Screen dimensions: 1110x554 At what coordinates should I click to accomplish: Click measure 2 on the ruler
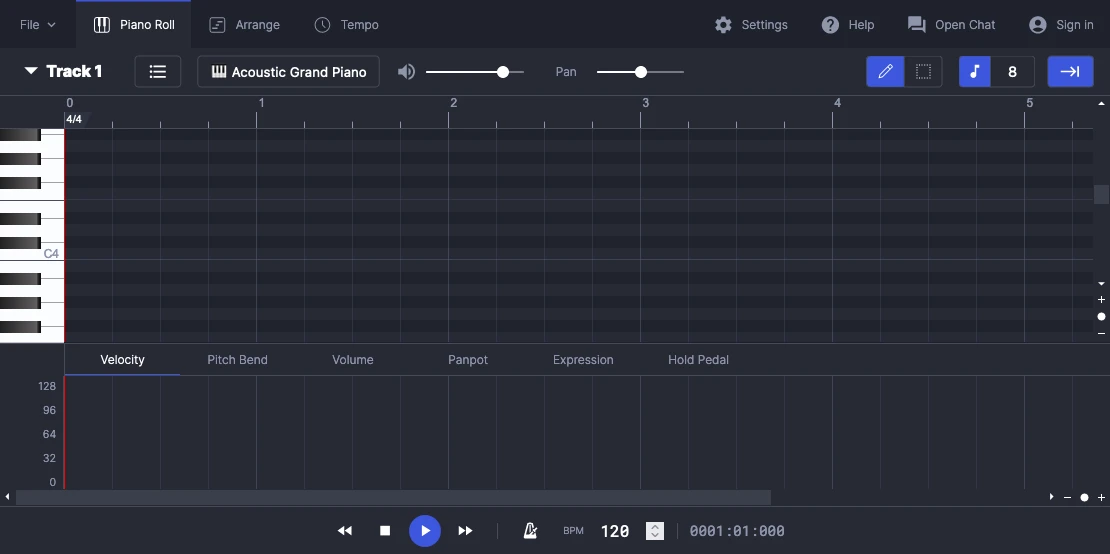(453, 103)
